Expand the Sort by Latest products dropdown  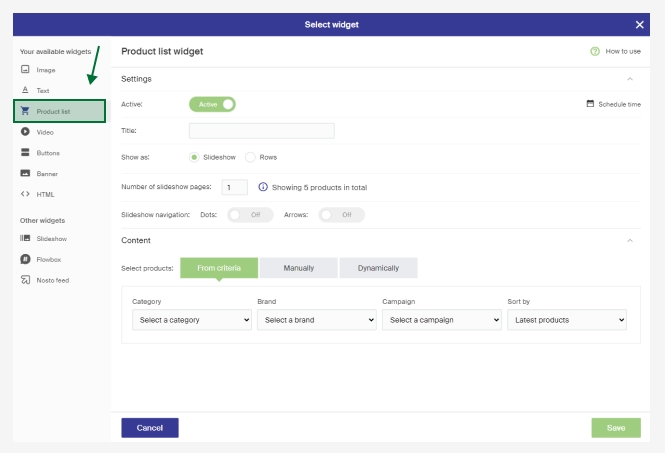click(x=567, y=320)
